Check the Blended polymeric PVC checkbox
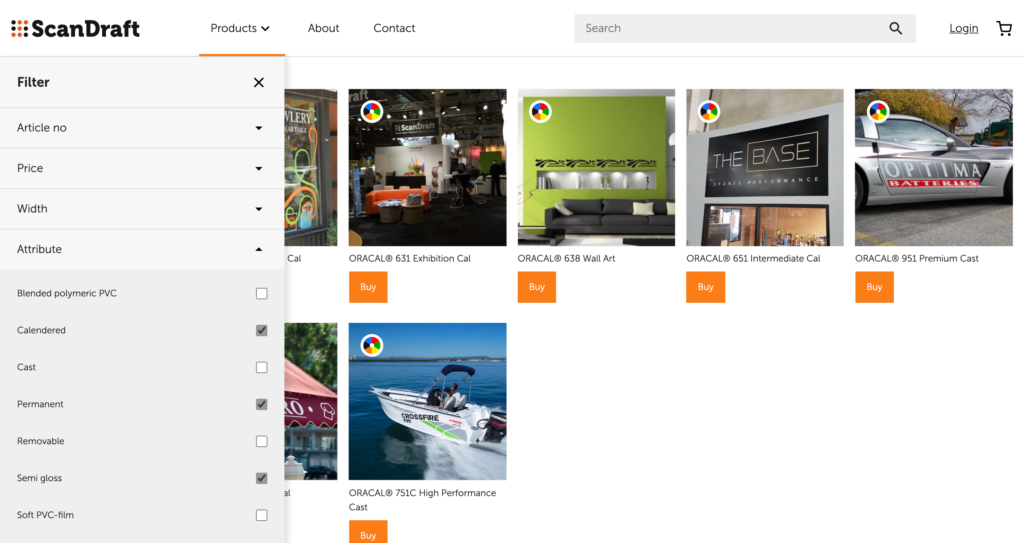 [x=261, y=293]
